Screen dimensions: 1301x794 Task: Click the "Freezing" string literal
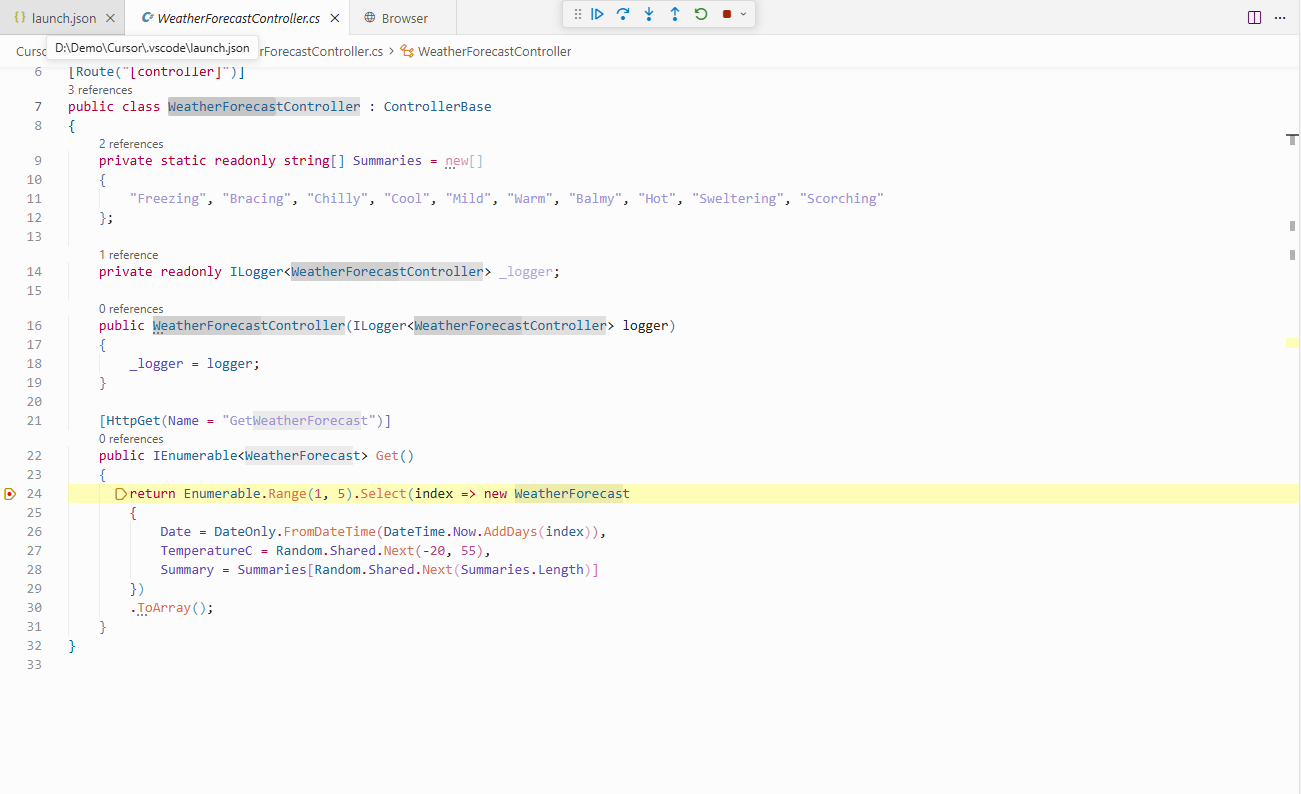(168, 199)
